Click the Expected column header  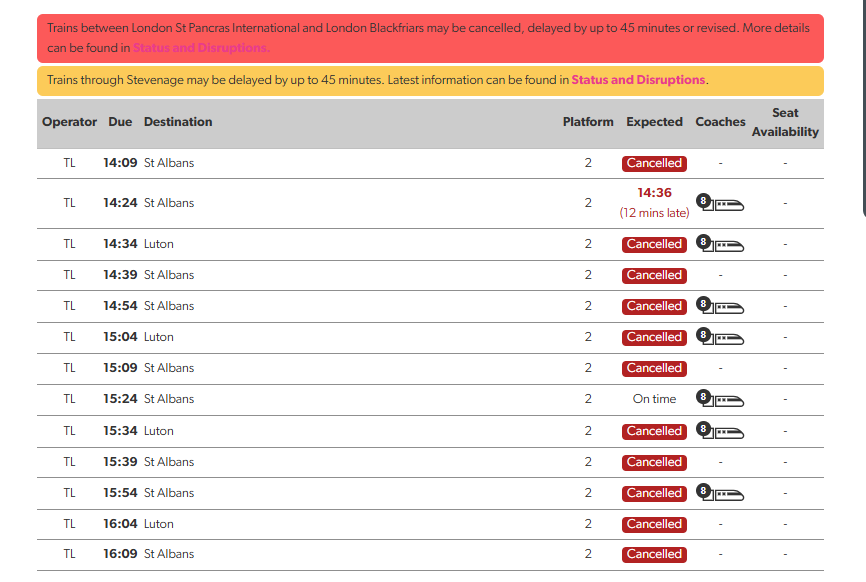click(654, 122)
